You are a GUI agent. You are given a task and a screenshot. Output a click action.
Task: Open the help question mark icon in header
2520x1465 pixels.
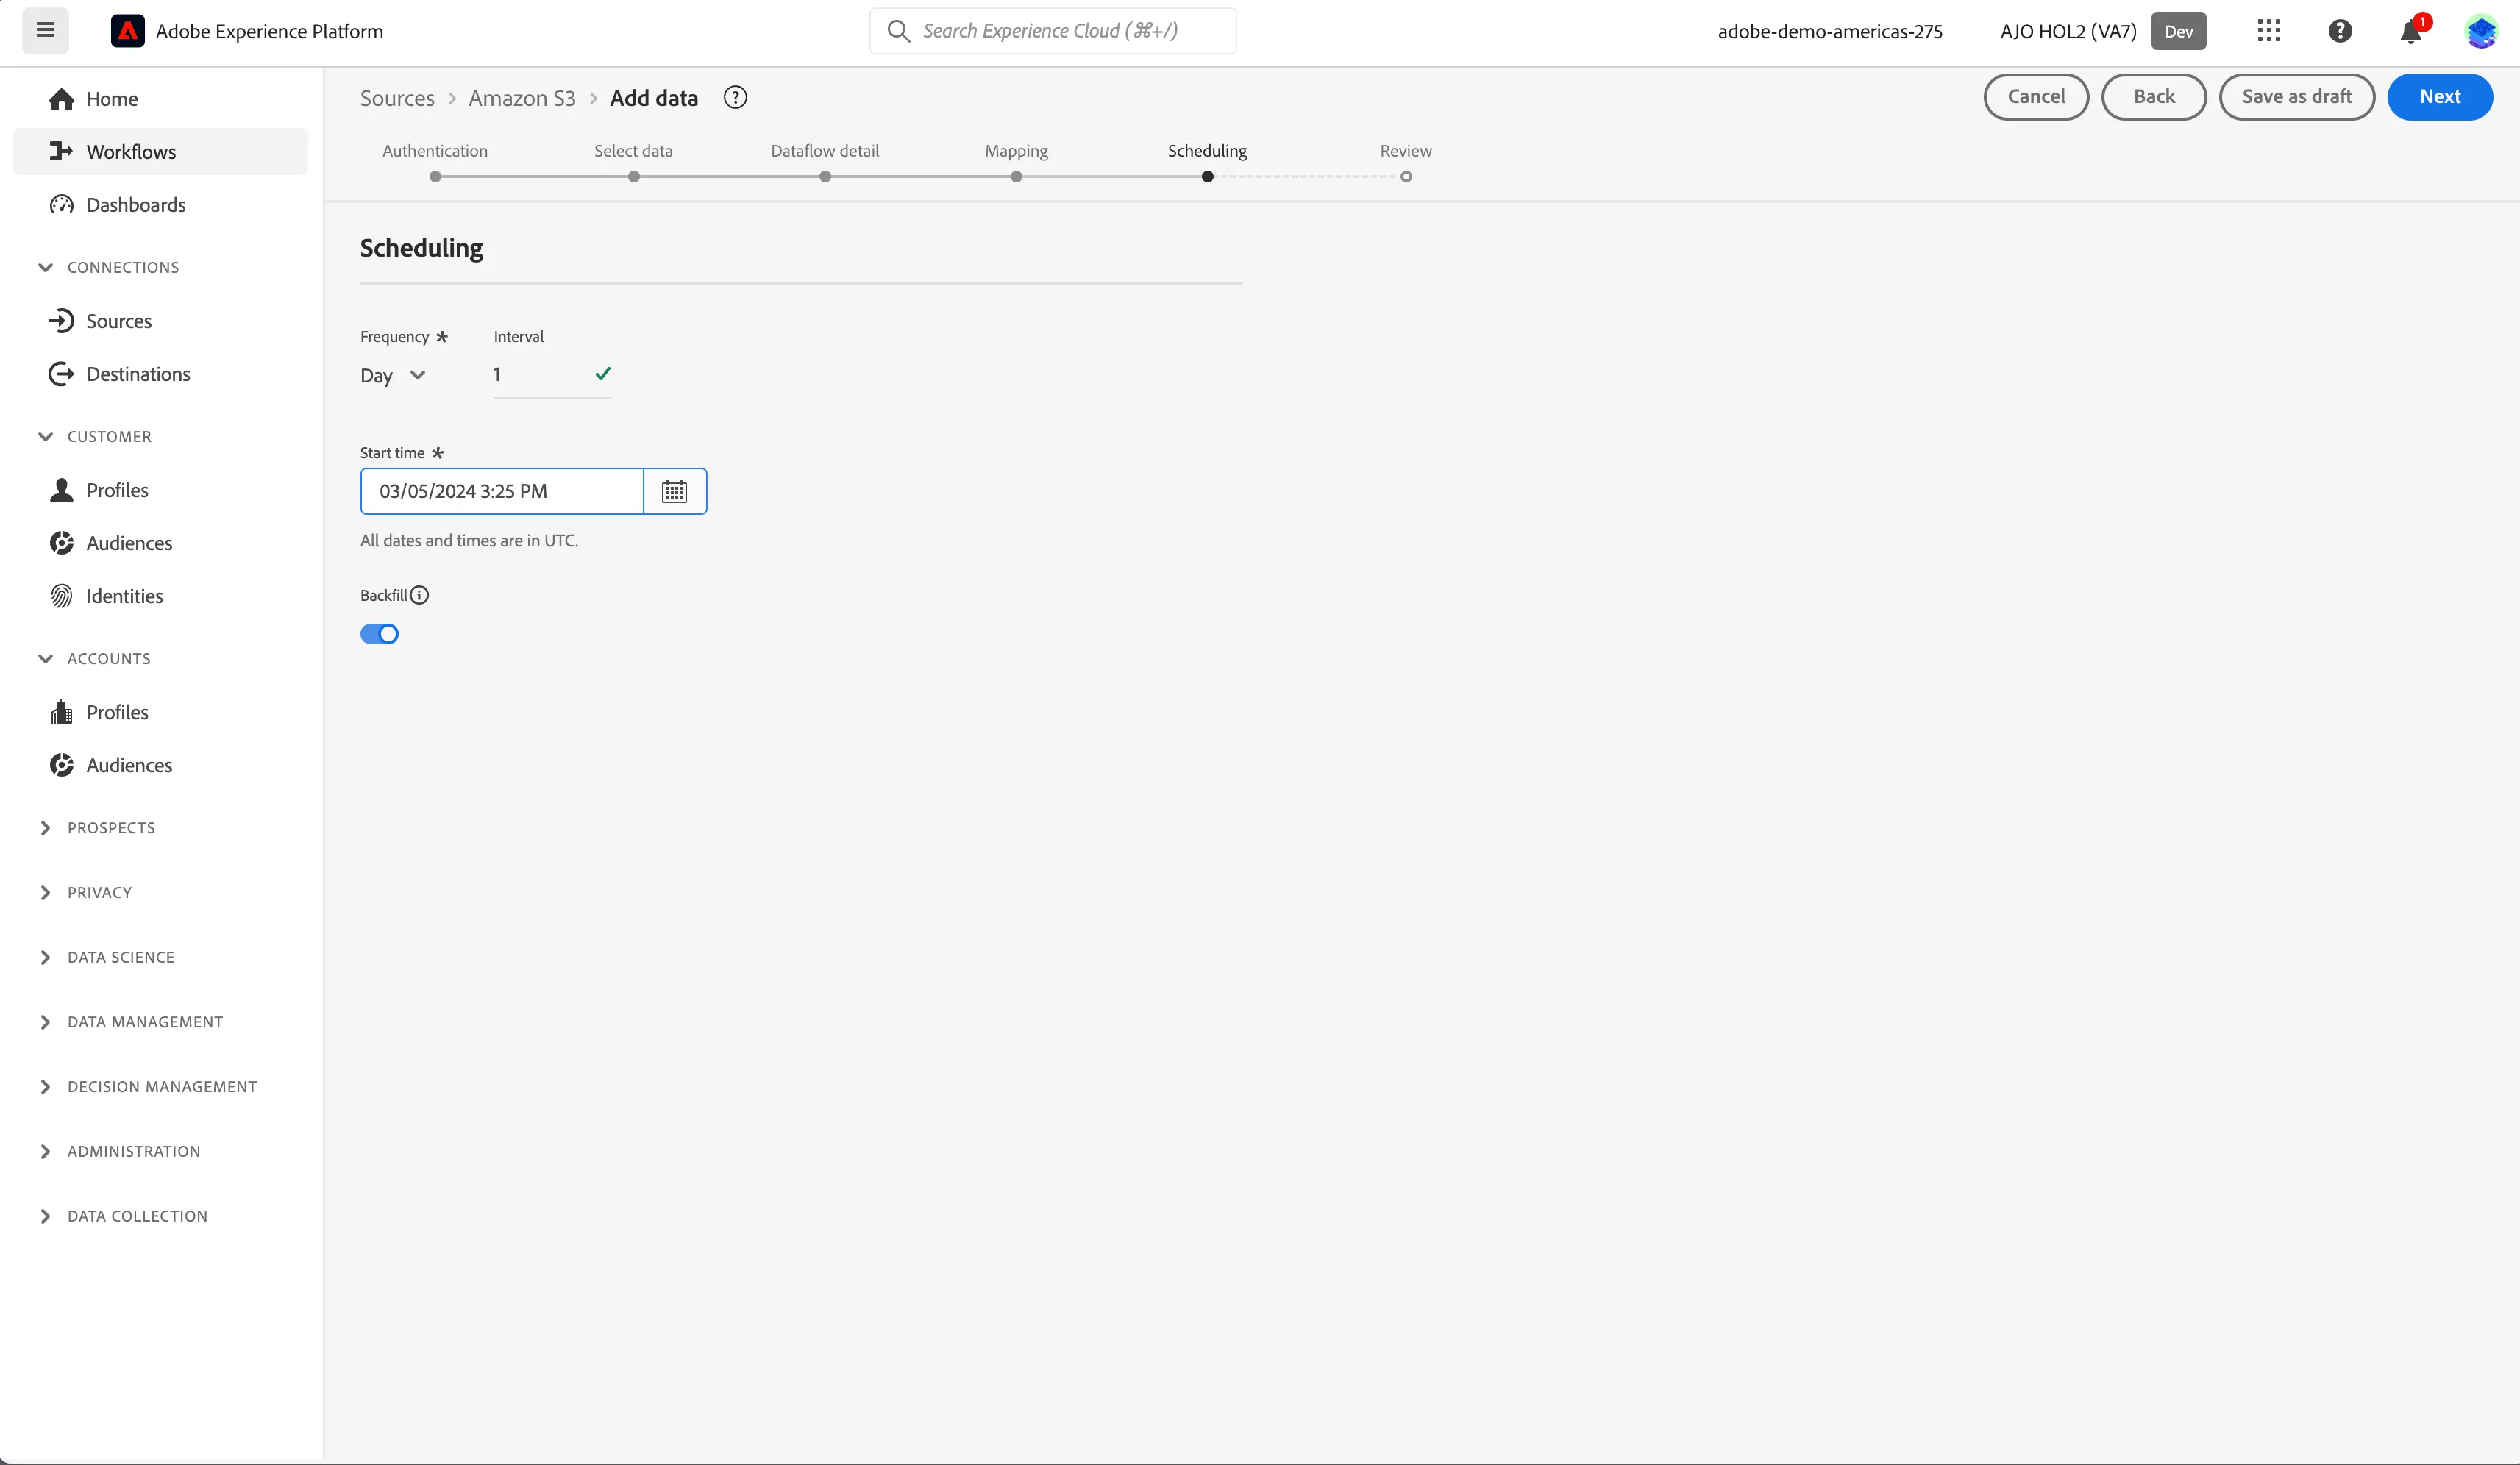(2340, 31)
